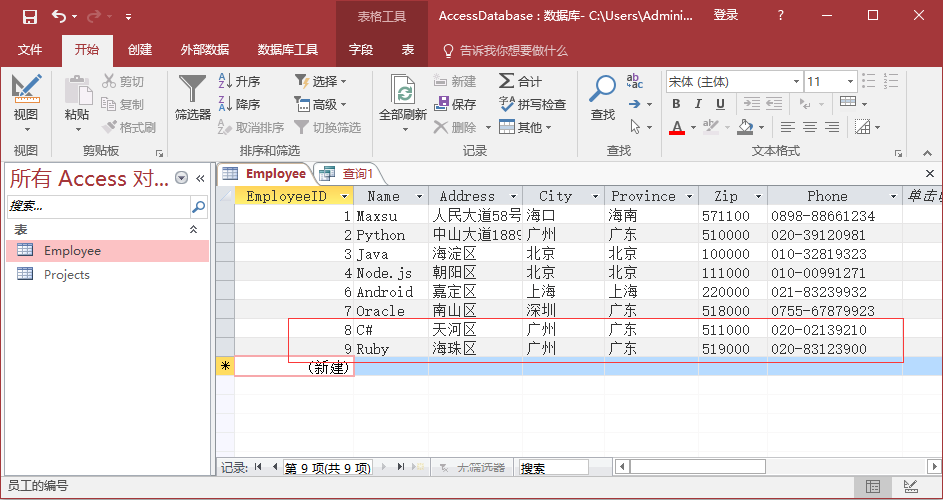Image resolution: width=943 pixels, height=500 pixels.
Task: Click the 登录 sign-in link
Action: coord(725,15)
